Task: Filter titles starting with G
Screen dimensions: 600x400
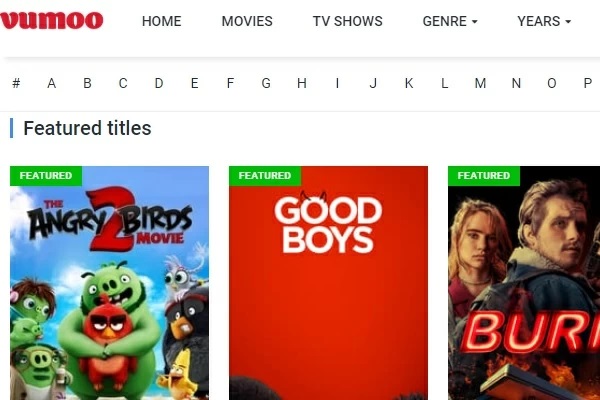Action: (x=266, y=83)
